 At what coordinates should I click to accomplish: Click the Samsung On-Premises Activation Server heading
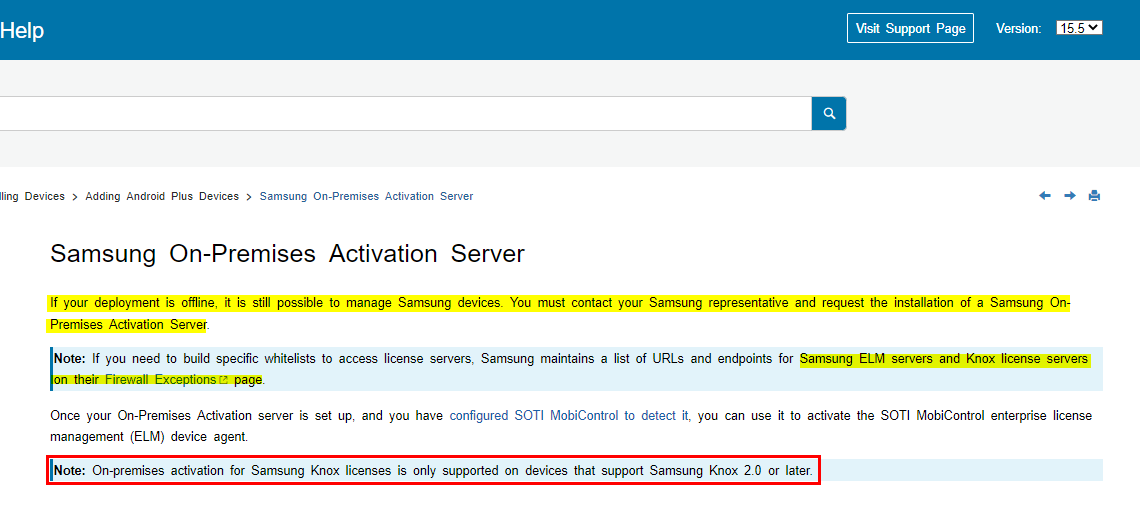pyautogui.click(x=287, y=254)
